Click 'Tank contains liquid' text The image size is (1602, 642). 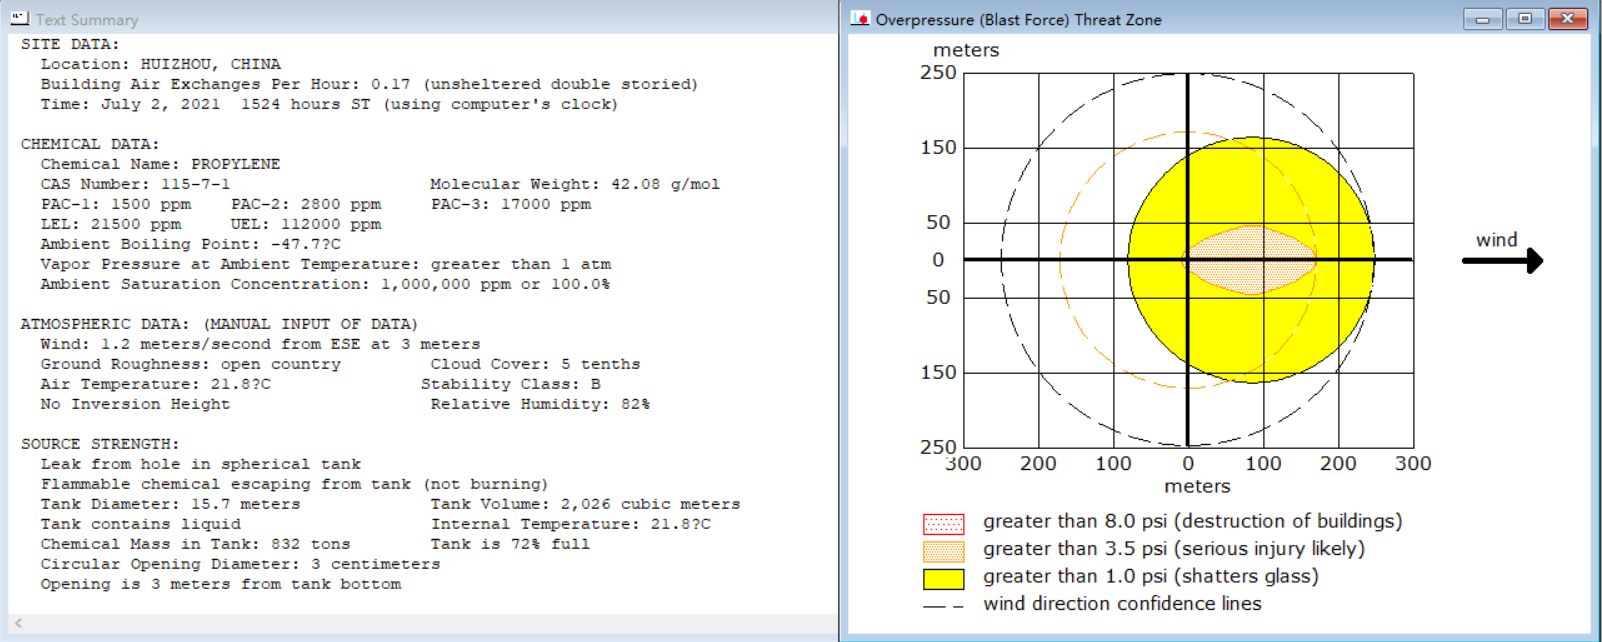tap(141, 524)
